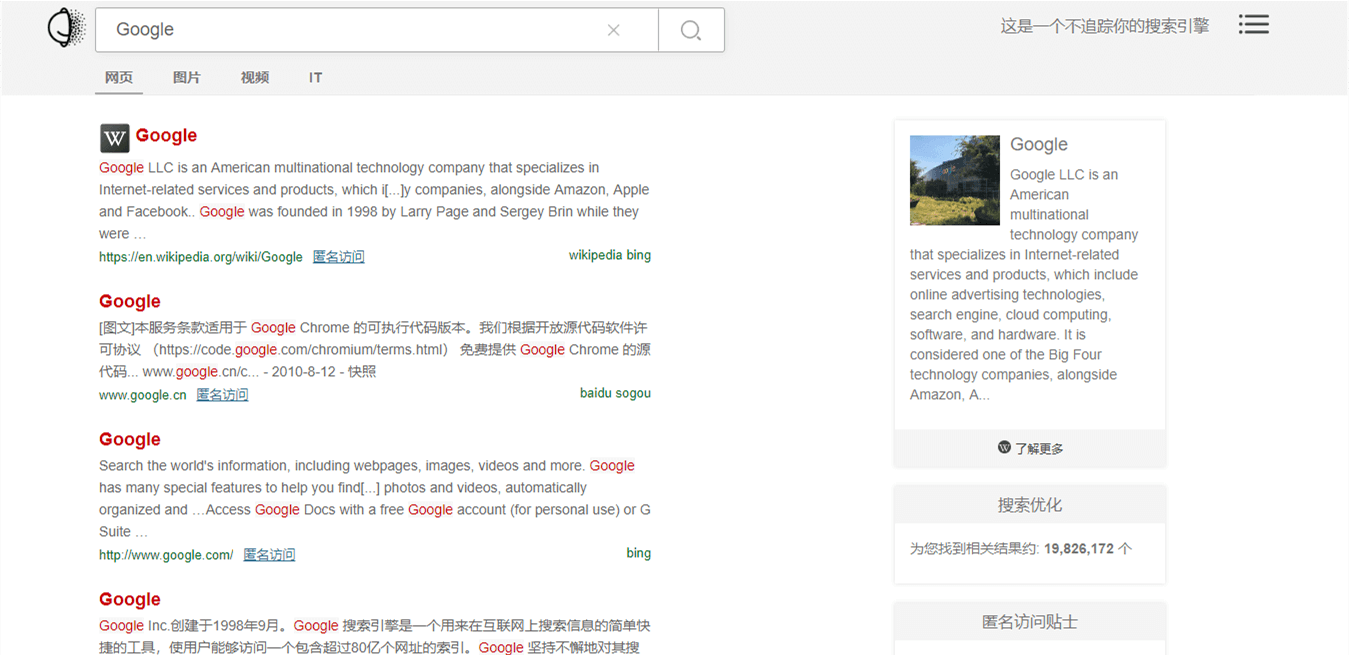Click 匿名访问 beside http://www.google.com/
The height and width of the screenshot is (655, 1349).
[x=269, y=555]
